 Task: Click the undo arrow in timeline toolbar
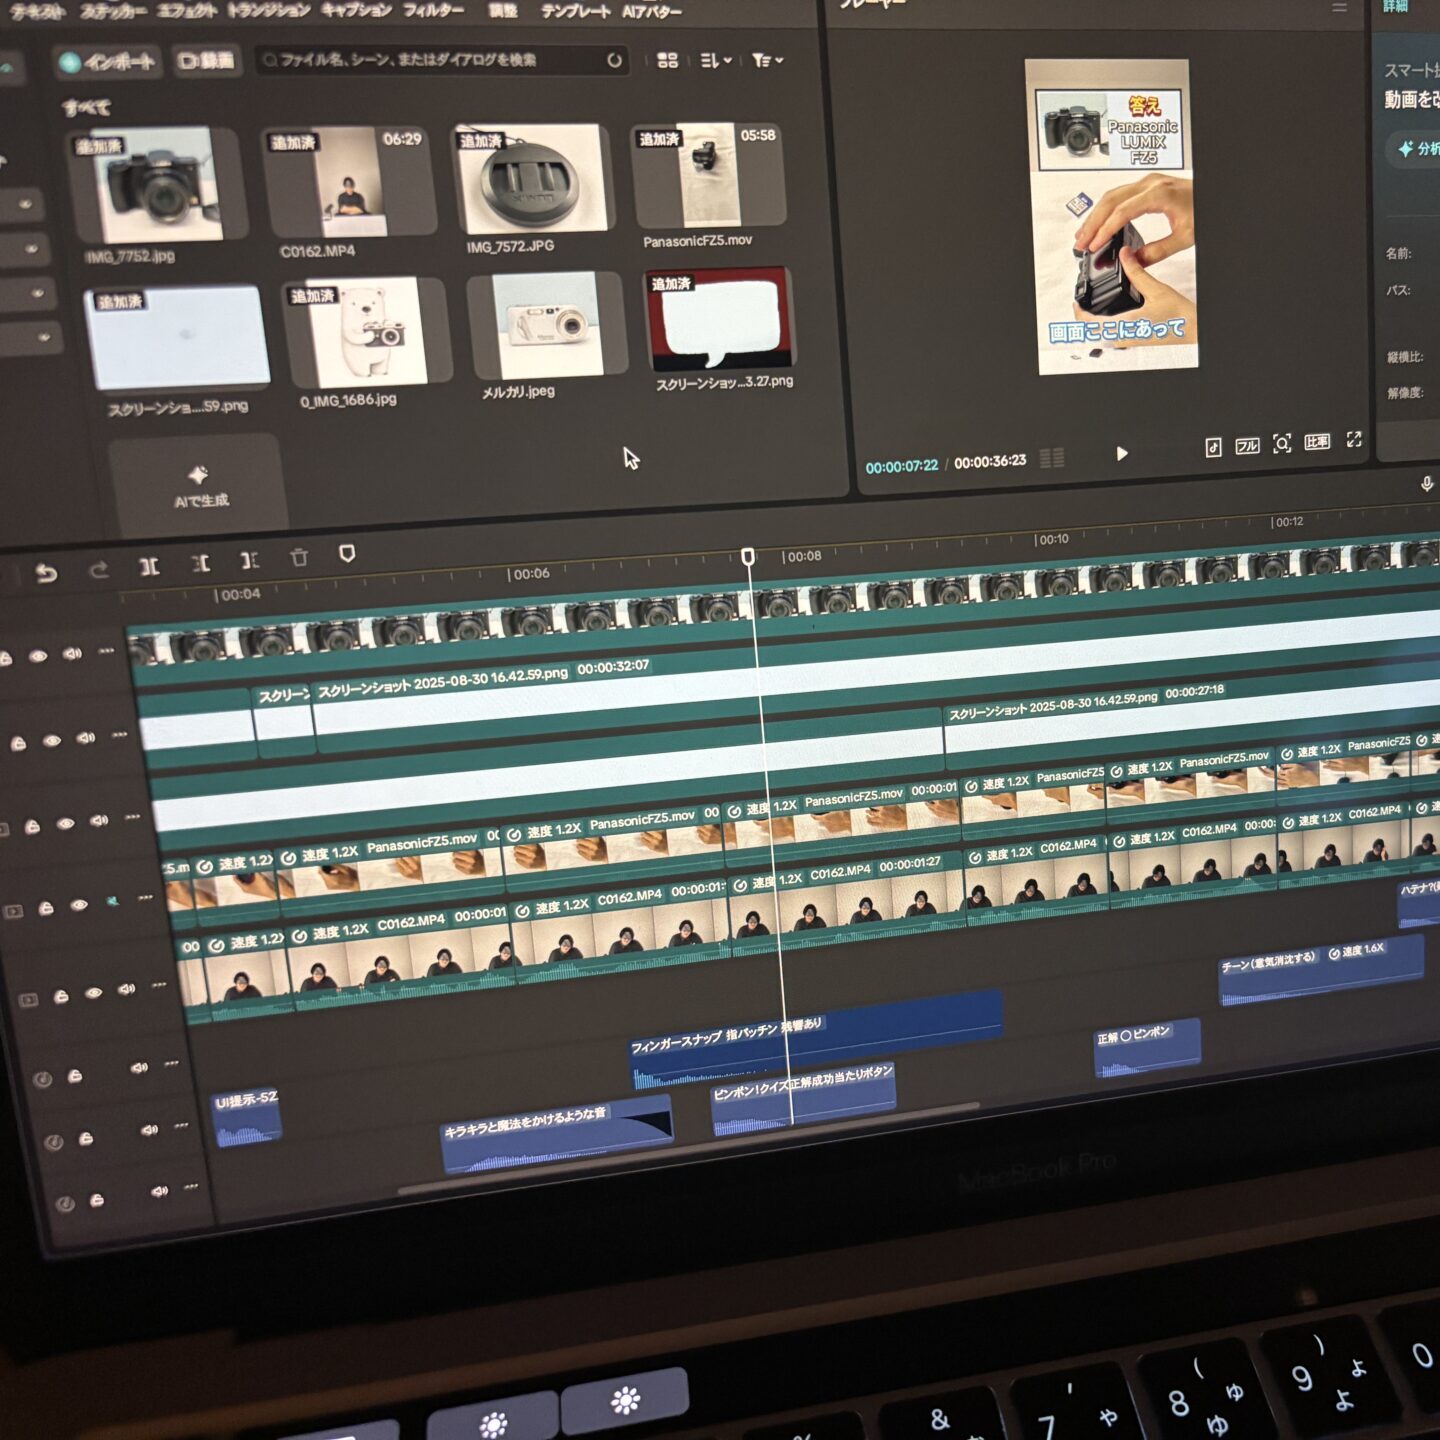(46, 573)
